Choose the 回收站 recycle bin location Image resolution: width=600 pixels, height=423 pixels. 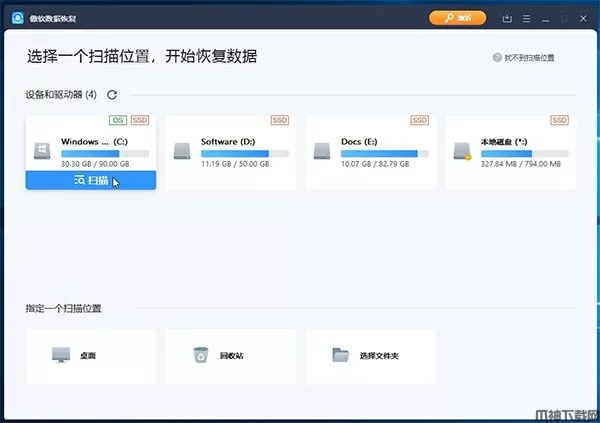[x=231, y=356]
